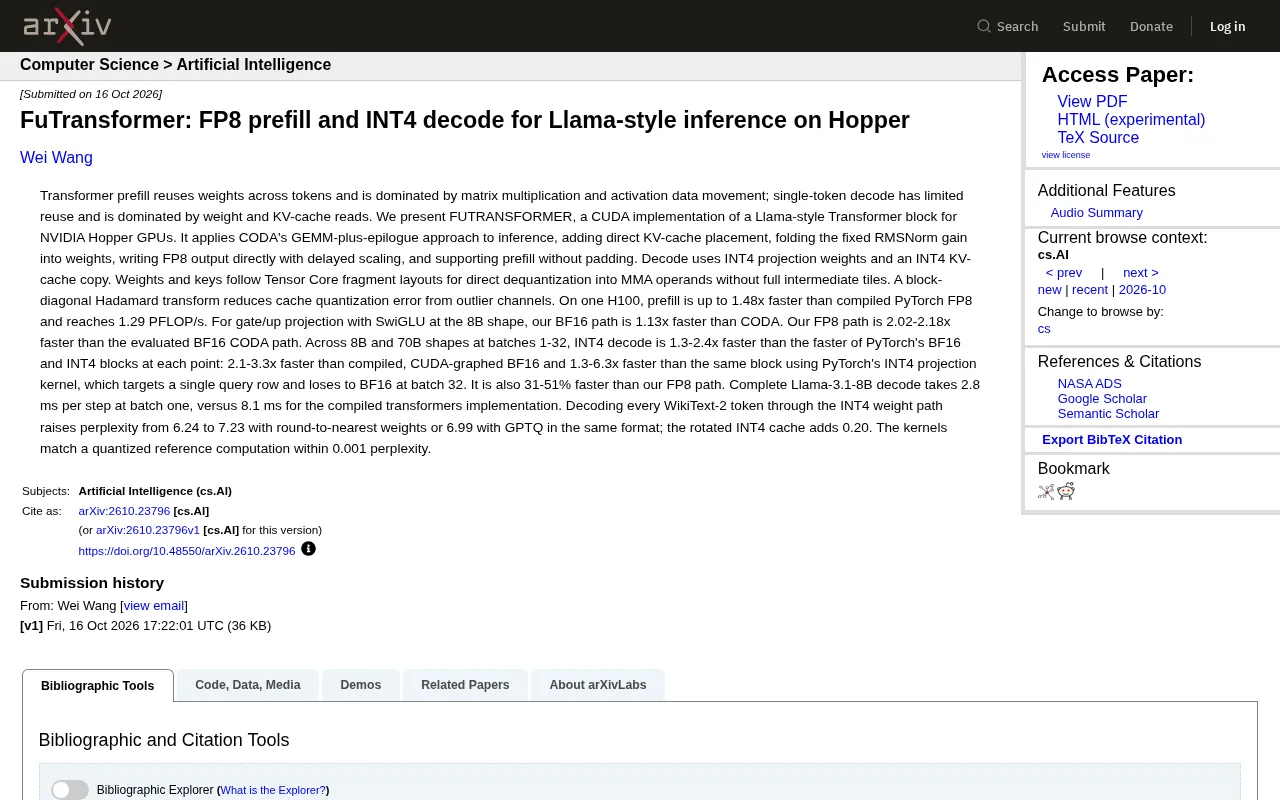Switch to About arXivLabs tab
Screen dimensions: 1280x800
coord(598,685)
